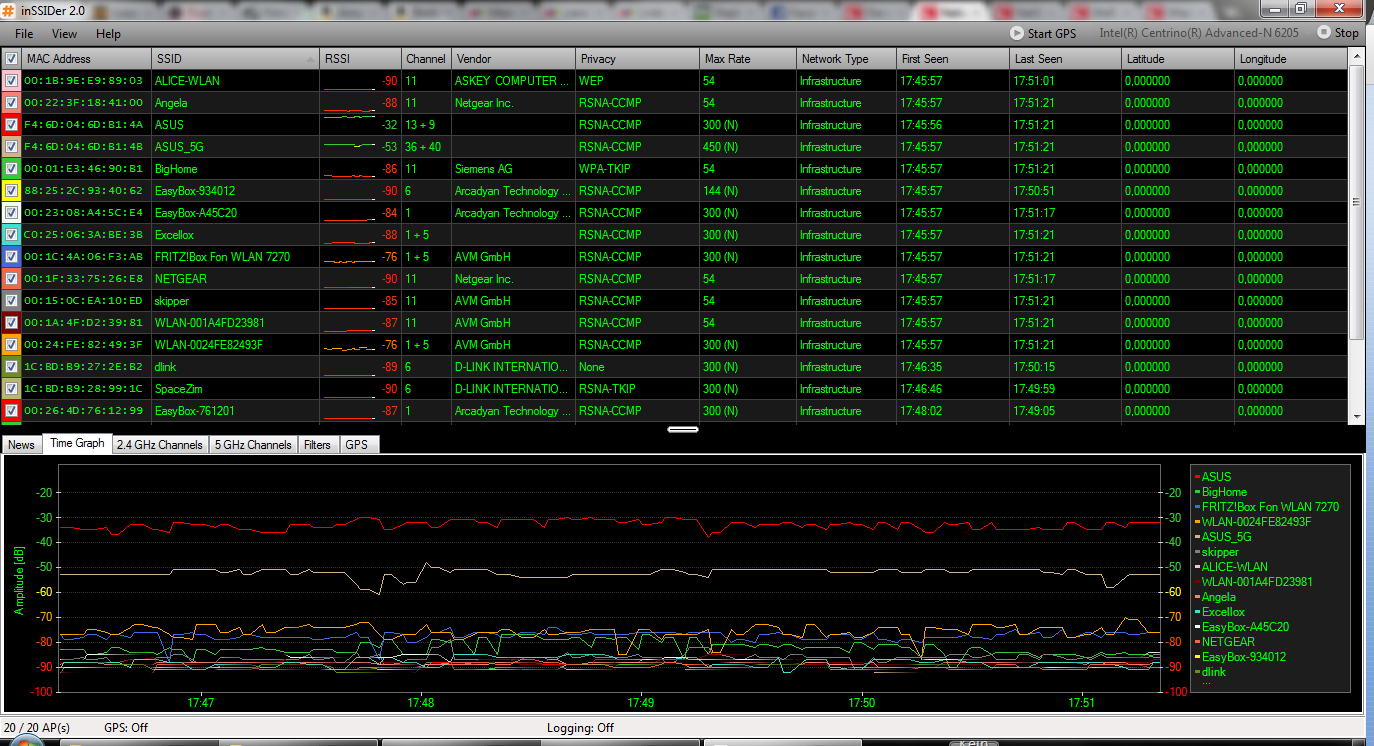Sort by the MAC Address column header
1374x746 pixels.
86,59
